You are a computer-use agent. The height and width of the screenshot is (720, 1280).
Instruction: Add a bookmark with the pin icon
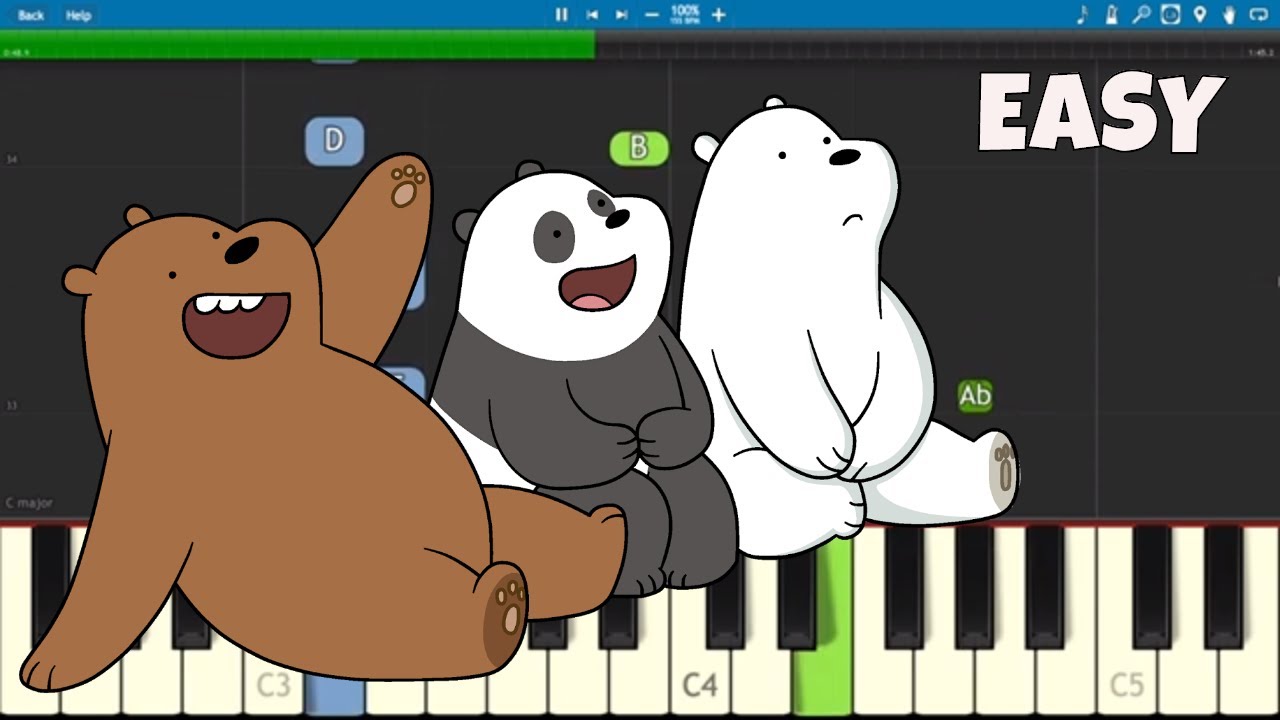point(1200,15)
